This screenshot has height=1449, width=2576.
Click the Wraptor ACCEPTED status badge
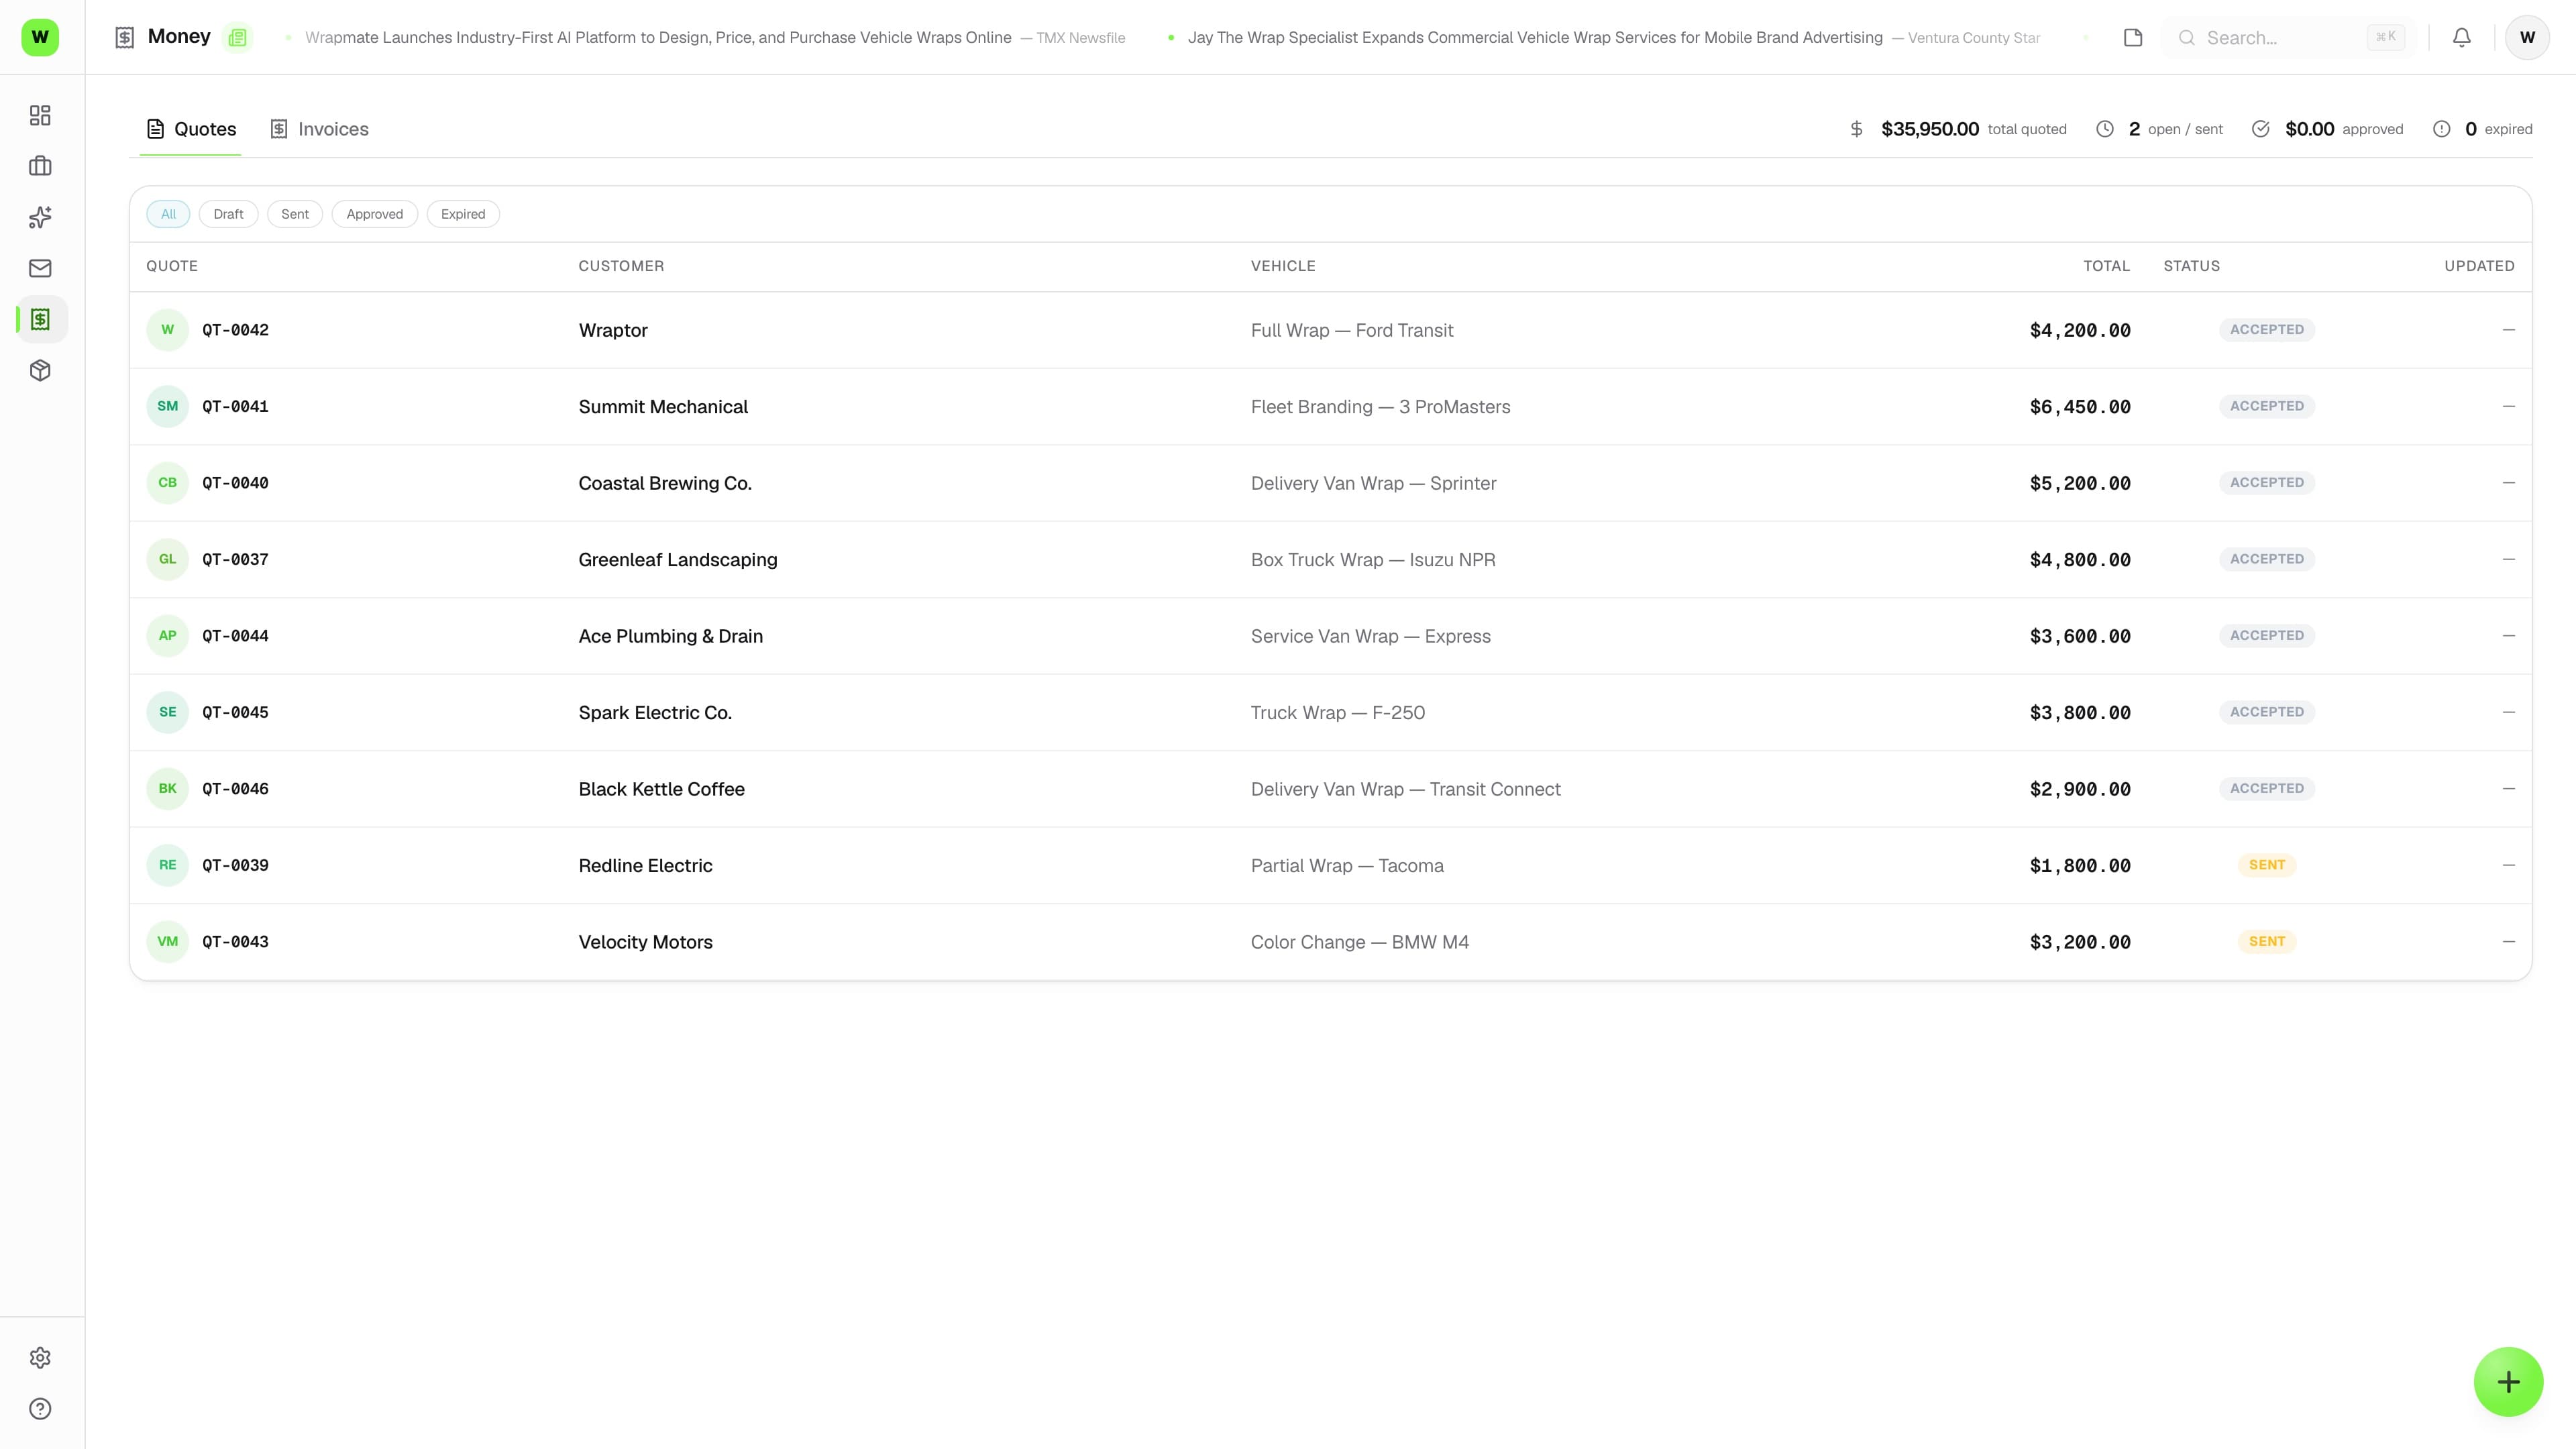pos(2267,329)
